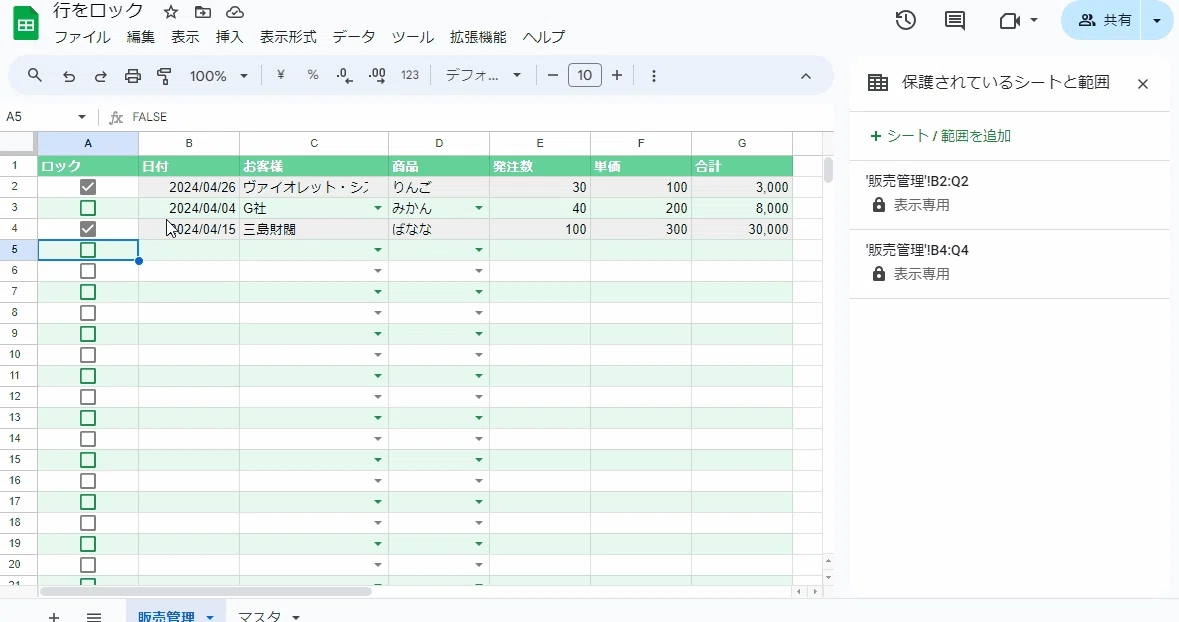Click the formula bar showing FALSE
This screenshot has width=1179, height=622.
[x=481, y=117]
